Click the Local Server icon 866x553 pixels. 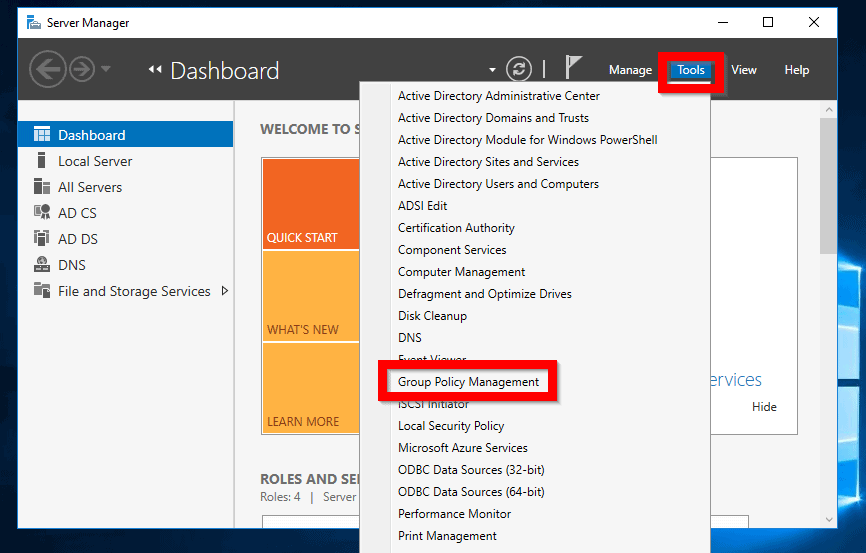point(41,160)
